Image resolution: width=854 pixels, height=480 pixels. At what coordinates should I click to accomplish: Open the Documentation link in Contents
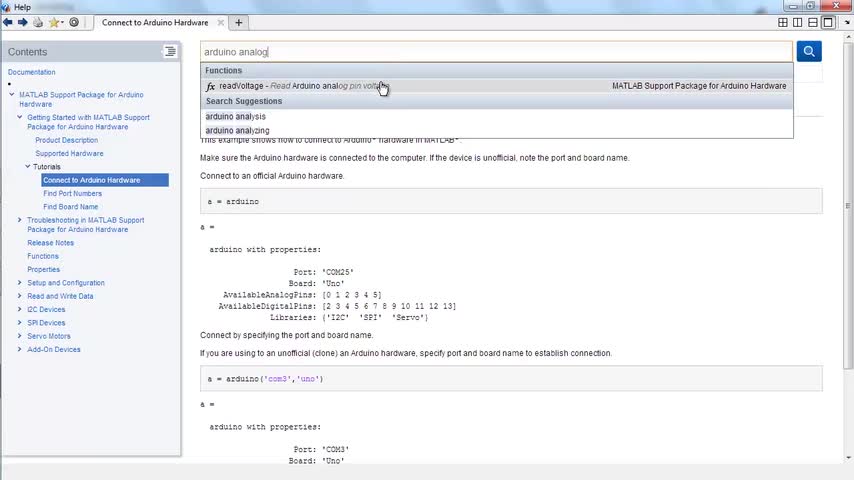point(32,72)
